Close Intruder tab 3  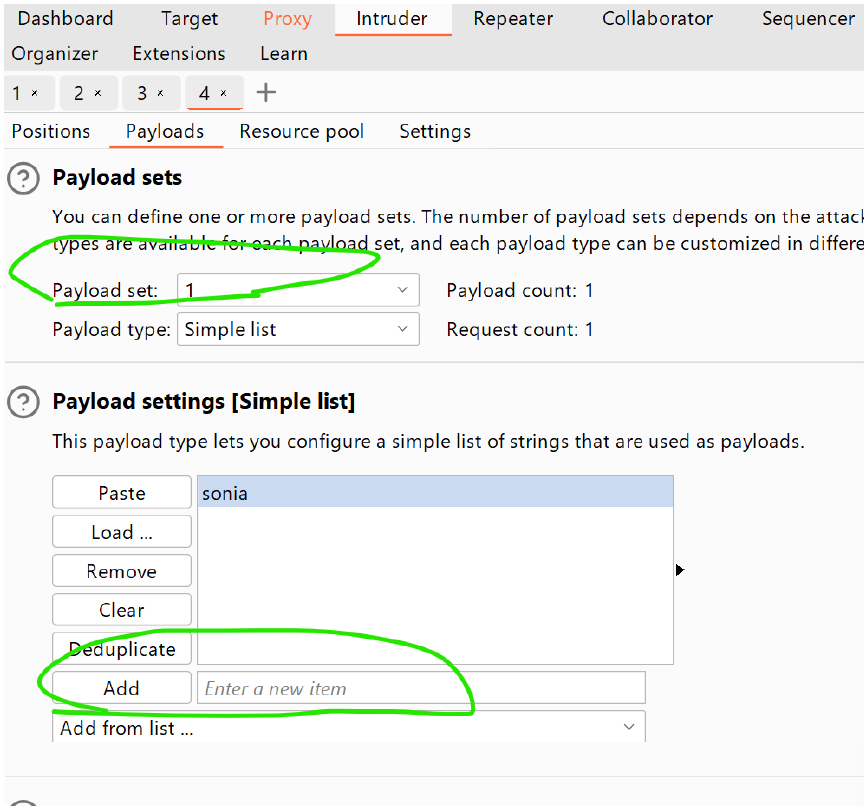click(x=161, y=93)
